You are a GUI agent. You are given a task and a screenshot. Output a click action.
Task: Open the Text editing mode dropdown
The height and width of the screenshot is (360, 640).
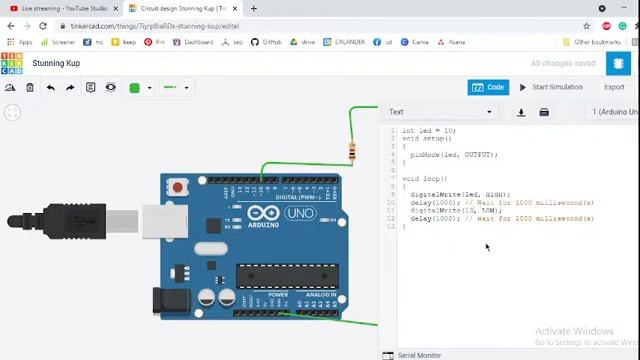(440, 112)
